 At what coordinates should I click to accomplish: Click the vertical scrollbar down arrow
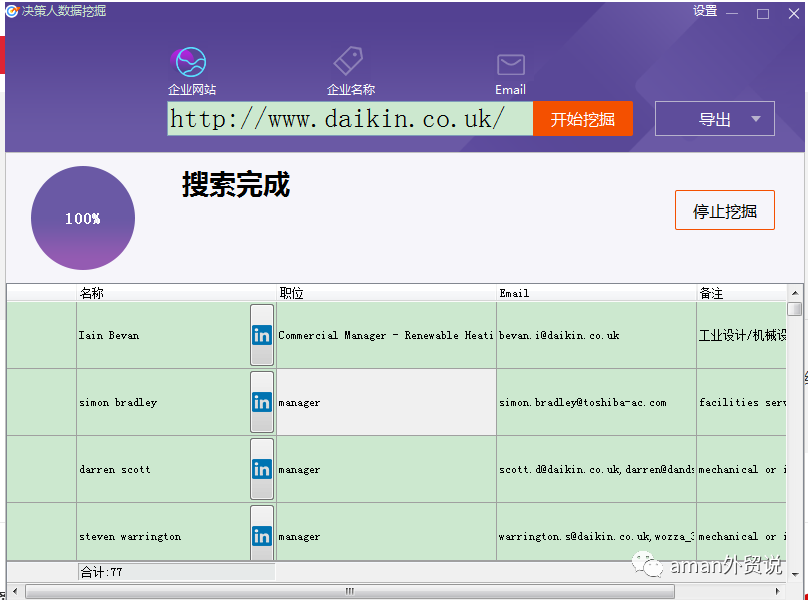795,574
